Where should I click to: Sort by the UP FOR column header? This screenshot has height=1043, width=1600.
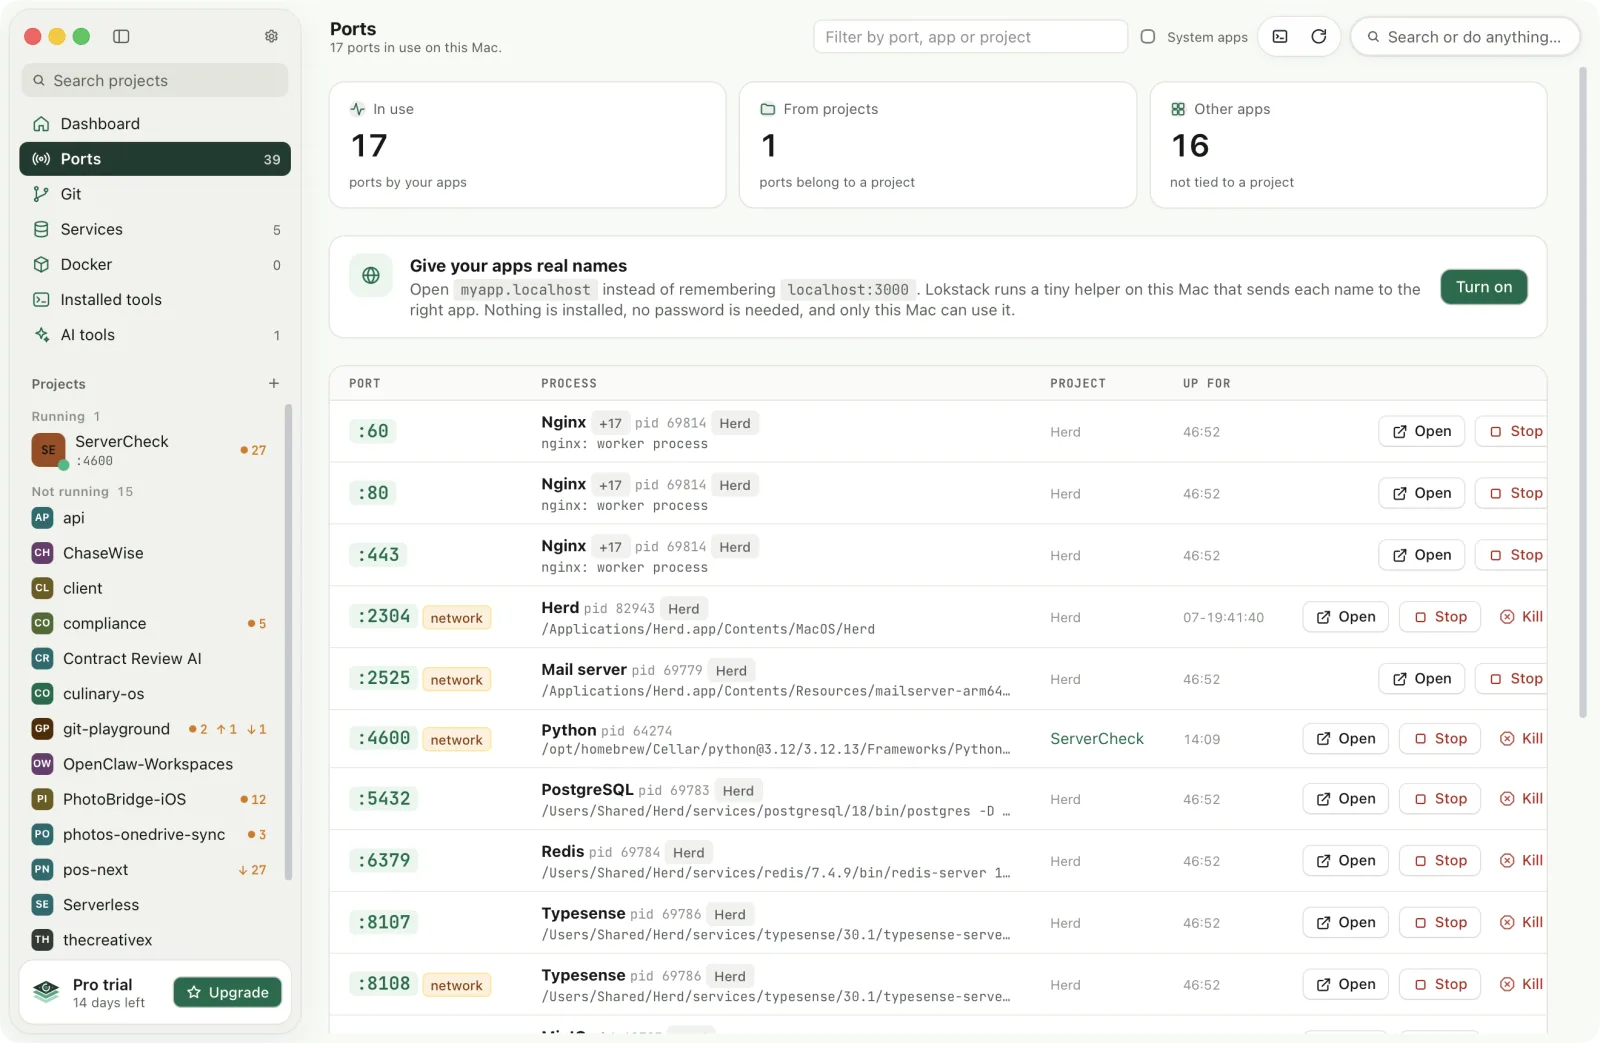pos(1206,384)
